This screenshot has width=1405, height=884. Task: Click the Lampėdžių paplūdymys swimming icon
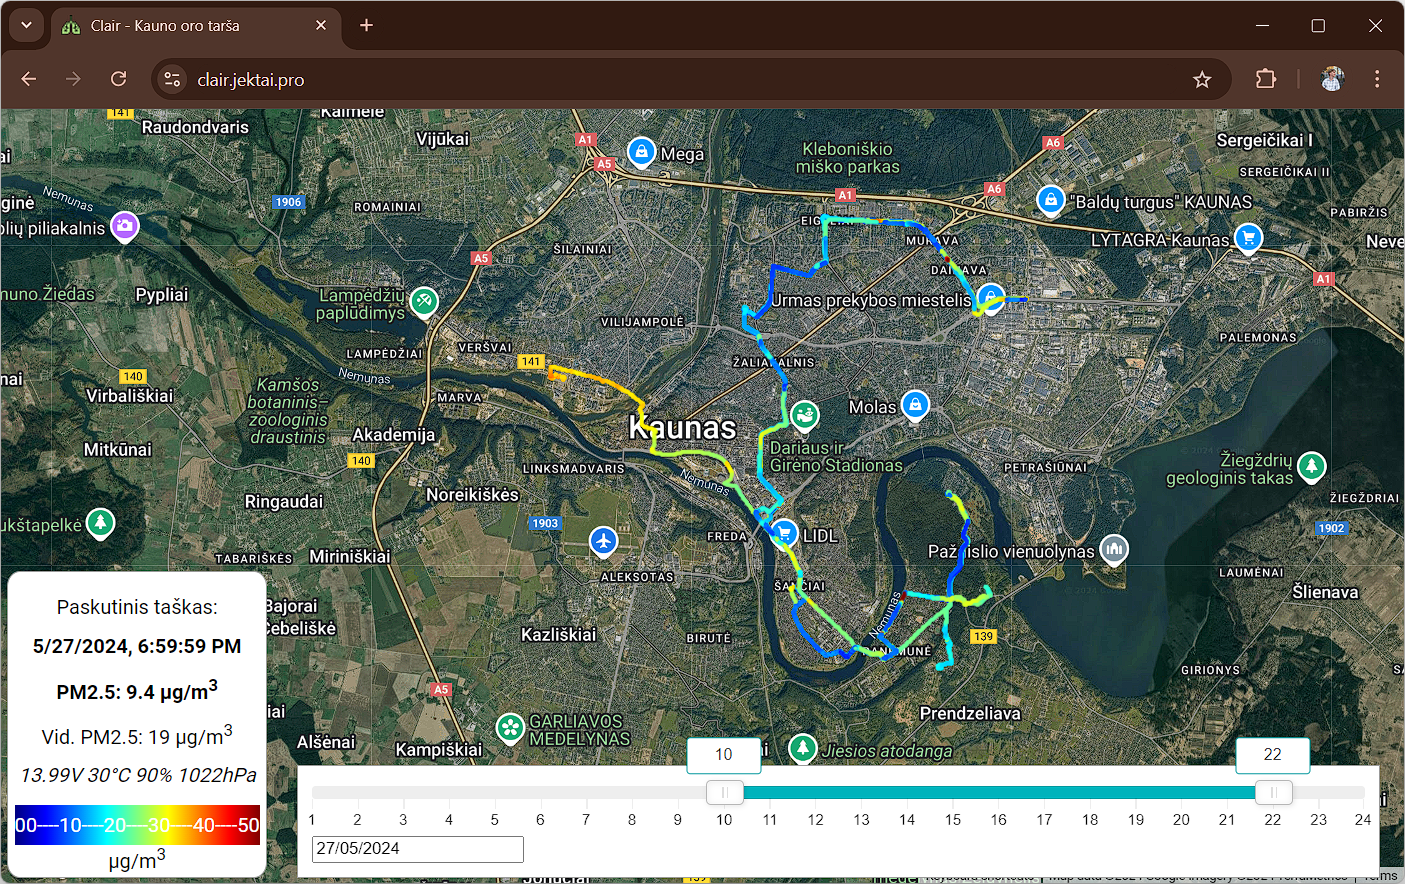tap(423, 301)
